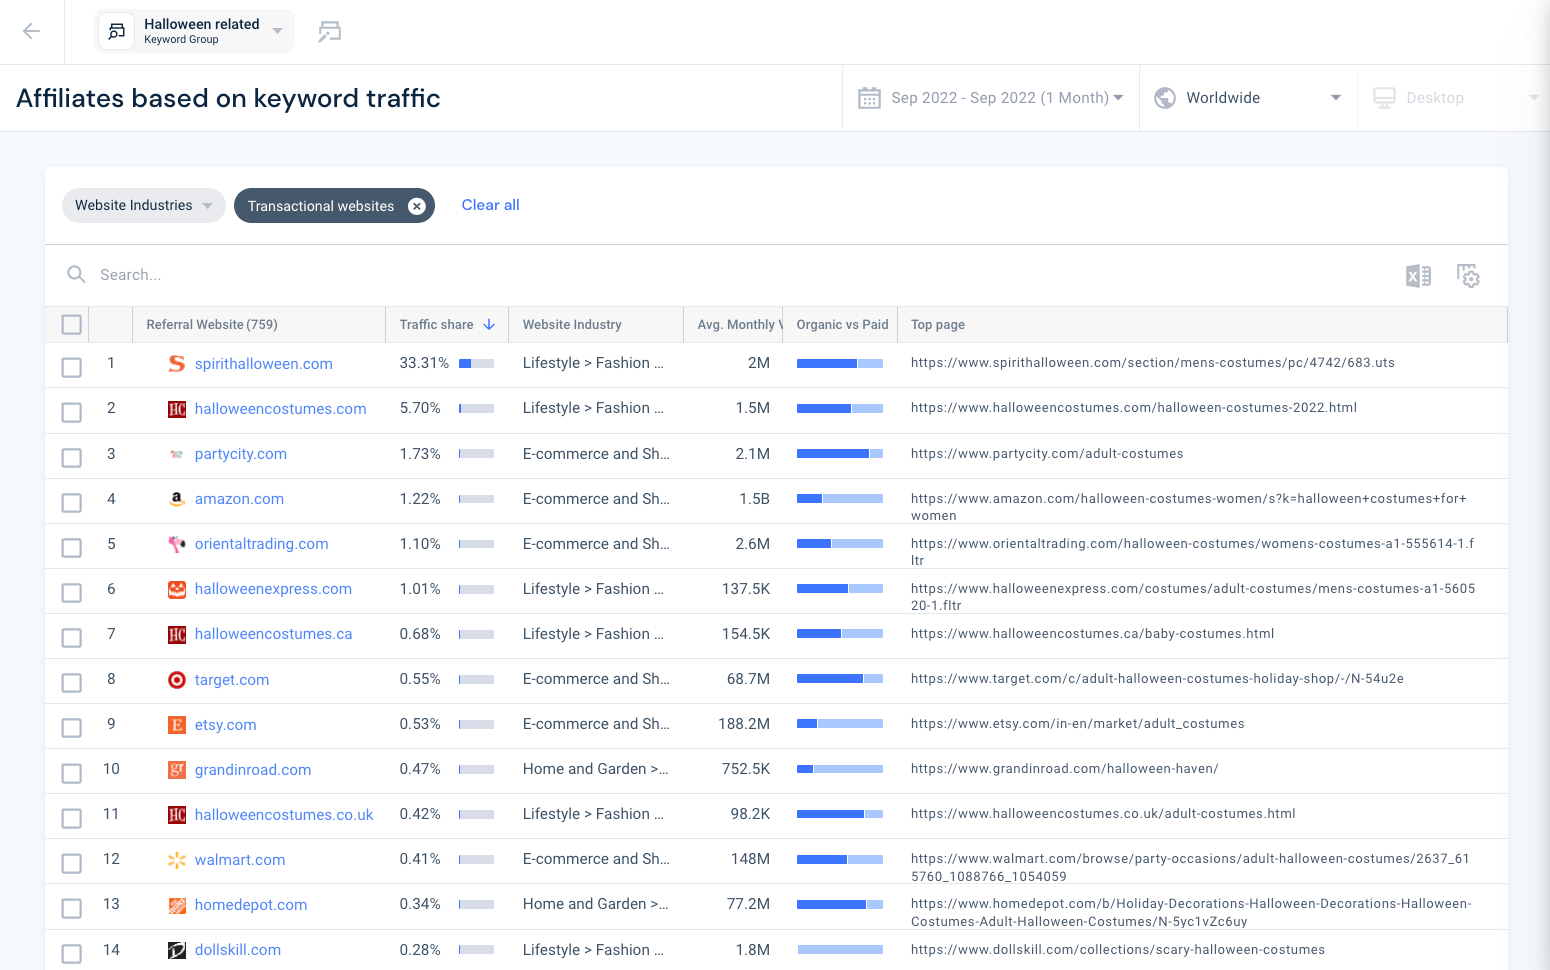Viewport: 1550px width, 970px height.
Task: Remove the Transactional websites filter chip
Action: (x=417, y=206)
